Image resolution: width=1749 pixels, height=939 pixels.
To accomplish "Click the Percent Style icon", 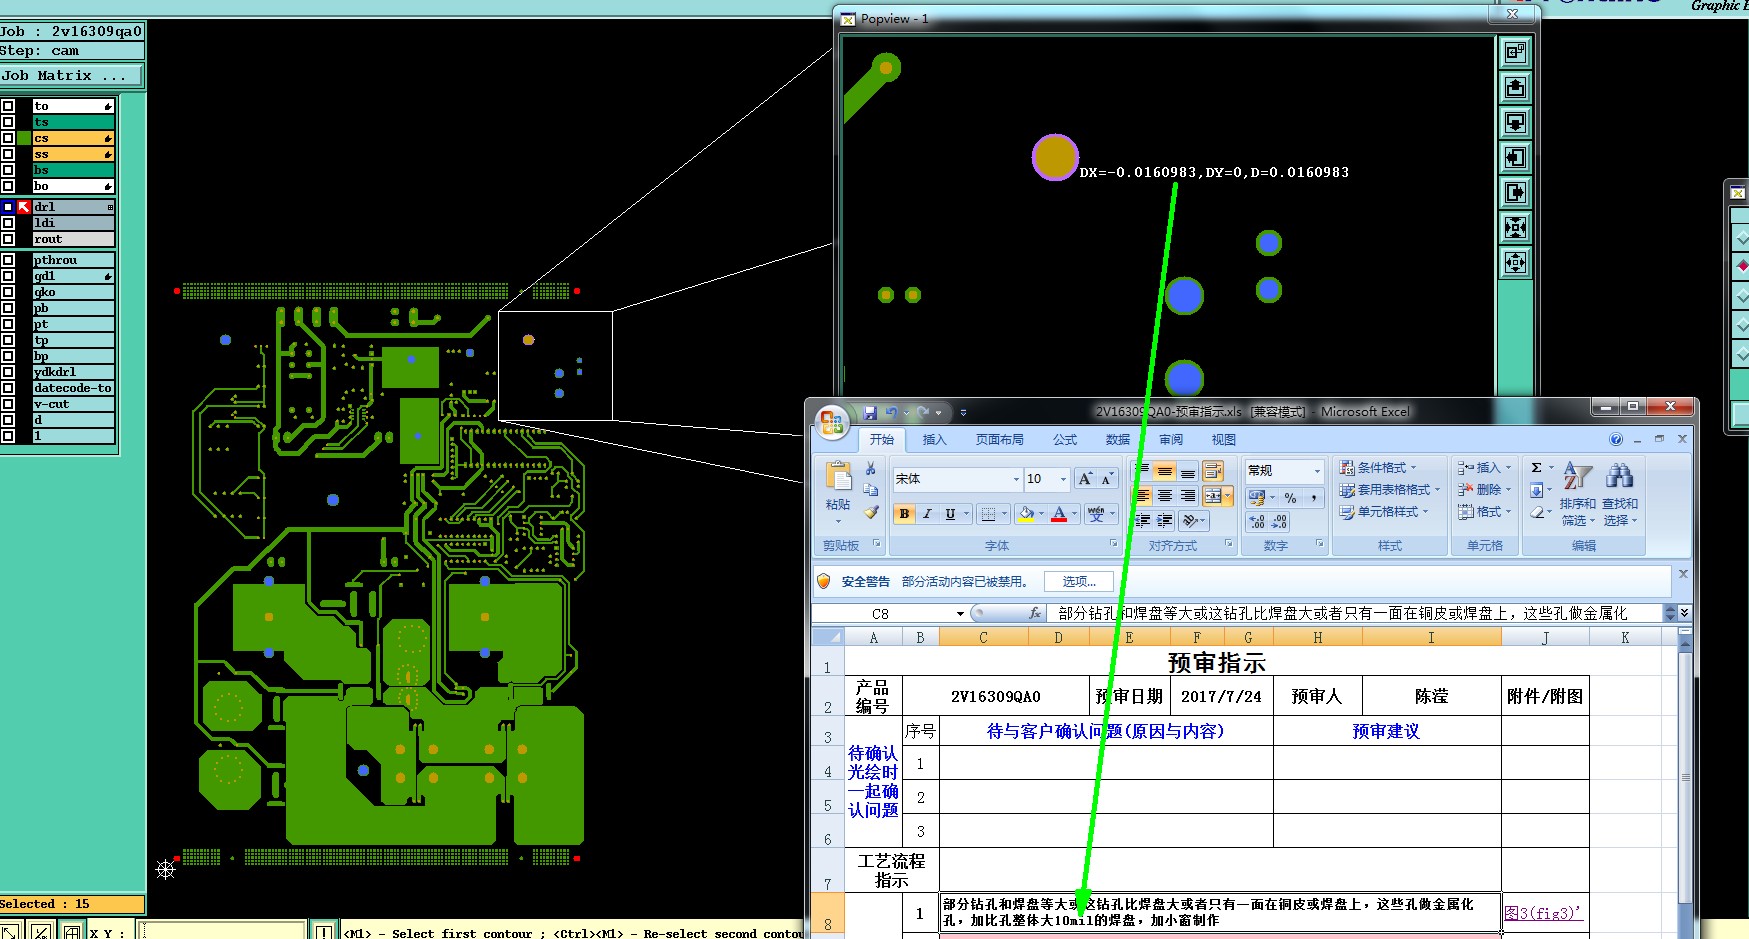I will tap(1291, 498).
